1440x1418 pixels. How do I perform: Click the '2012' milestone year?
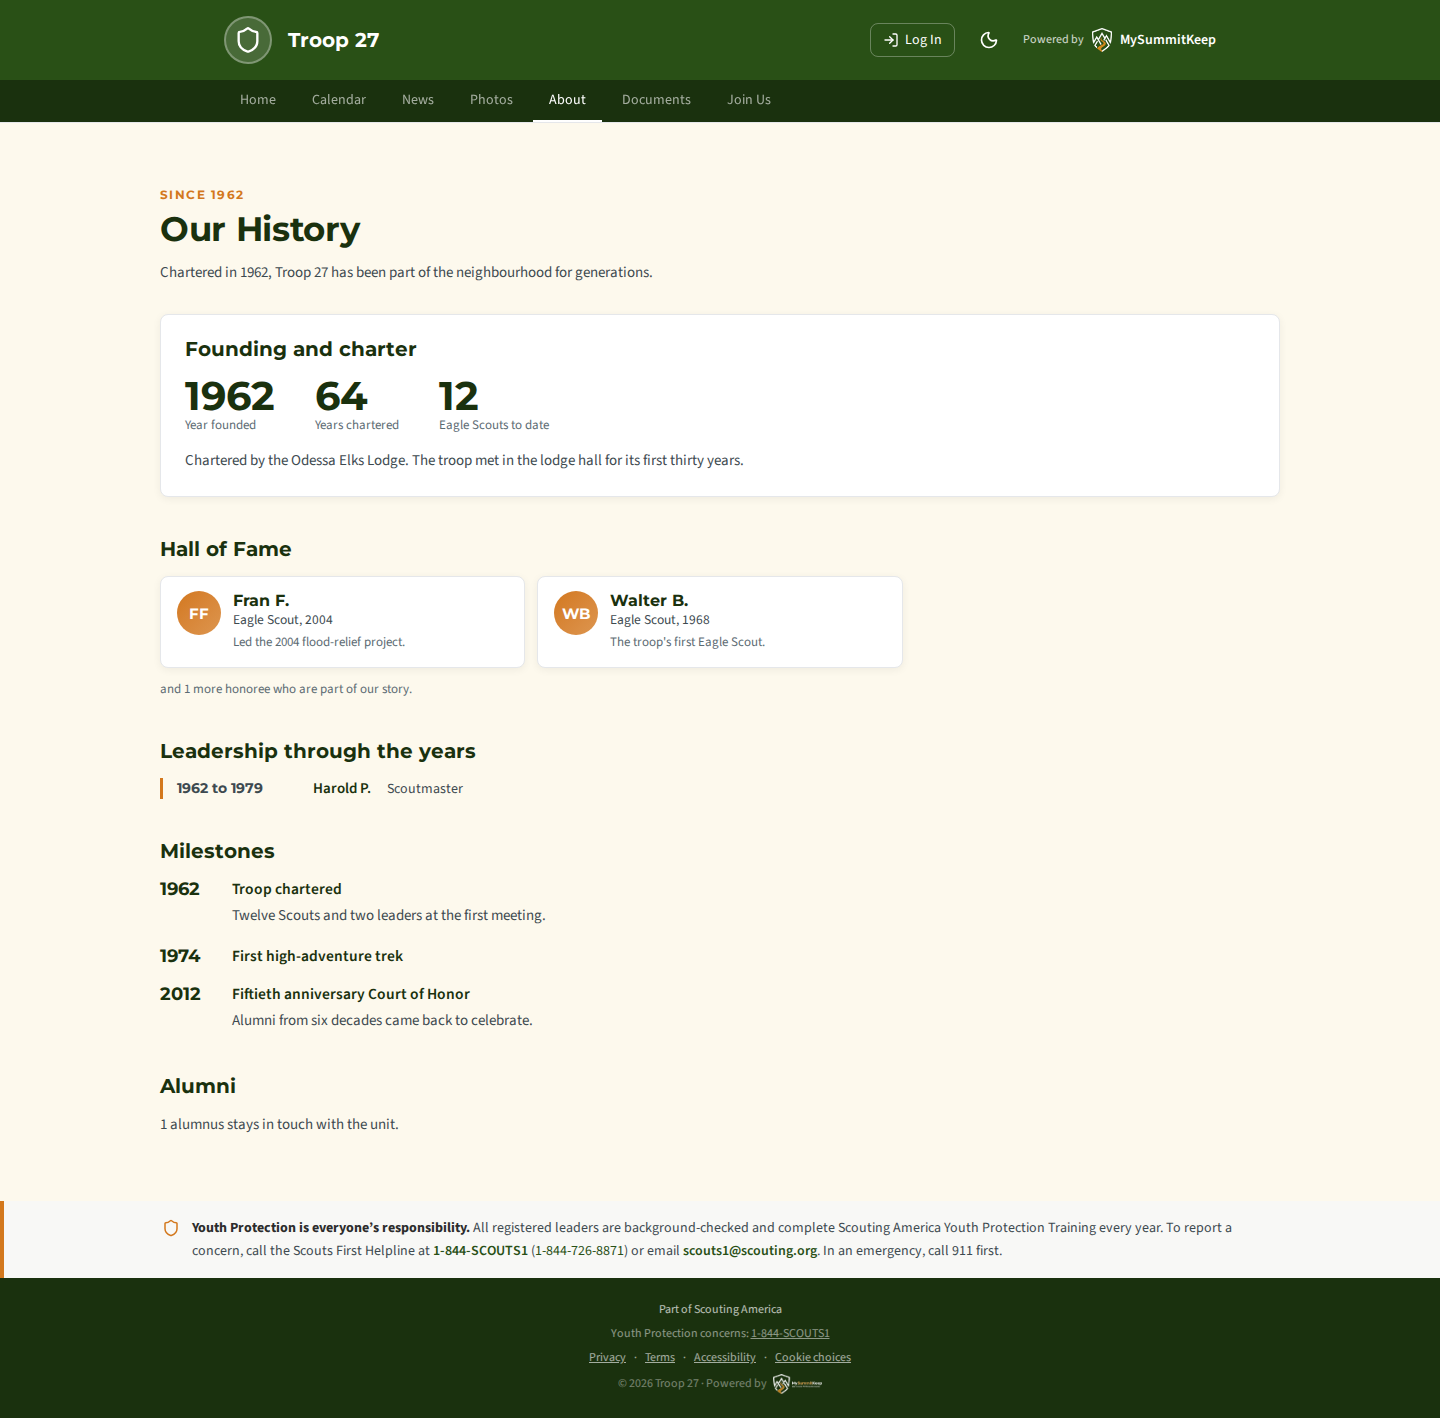point(180,994)
